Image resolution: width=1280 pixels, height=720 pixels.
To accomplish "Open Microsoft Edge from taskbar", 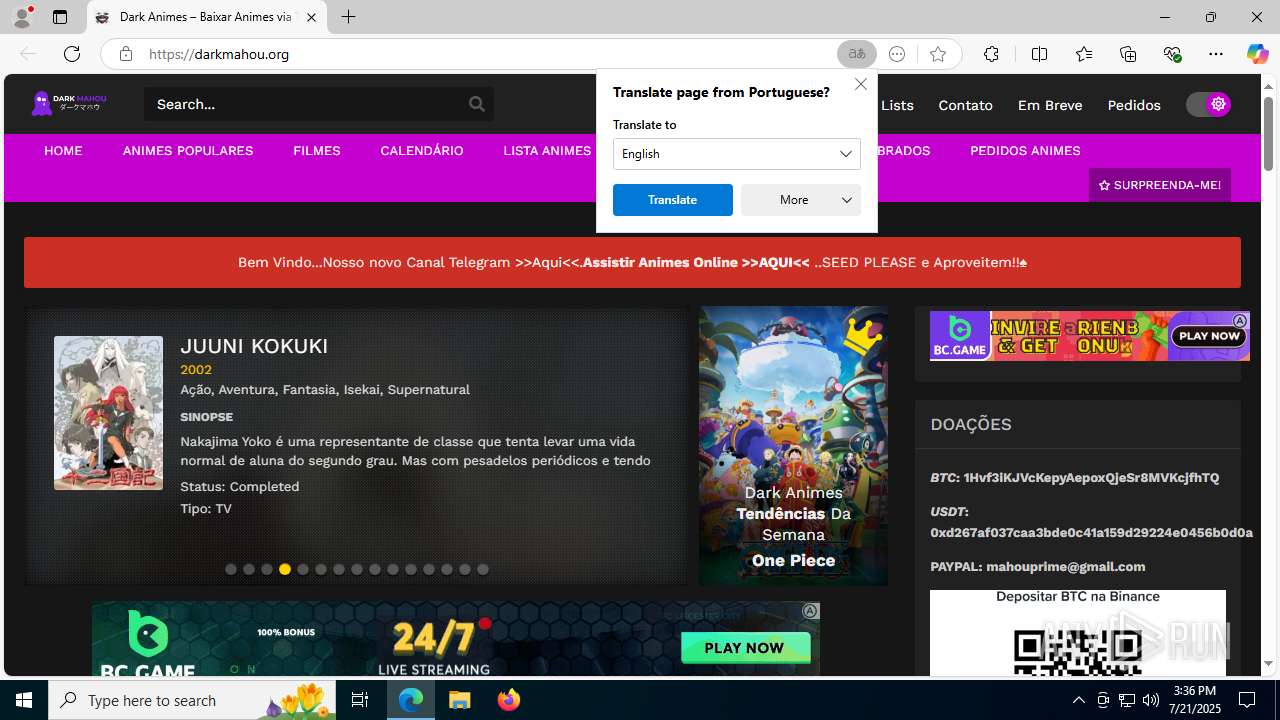I will (411, 700).
